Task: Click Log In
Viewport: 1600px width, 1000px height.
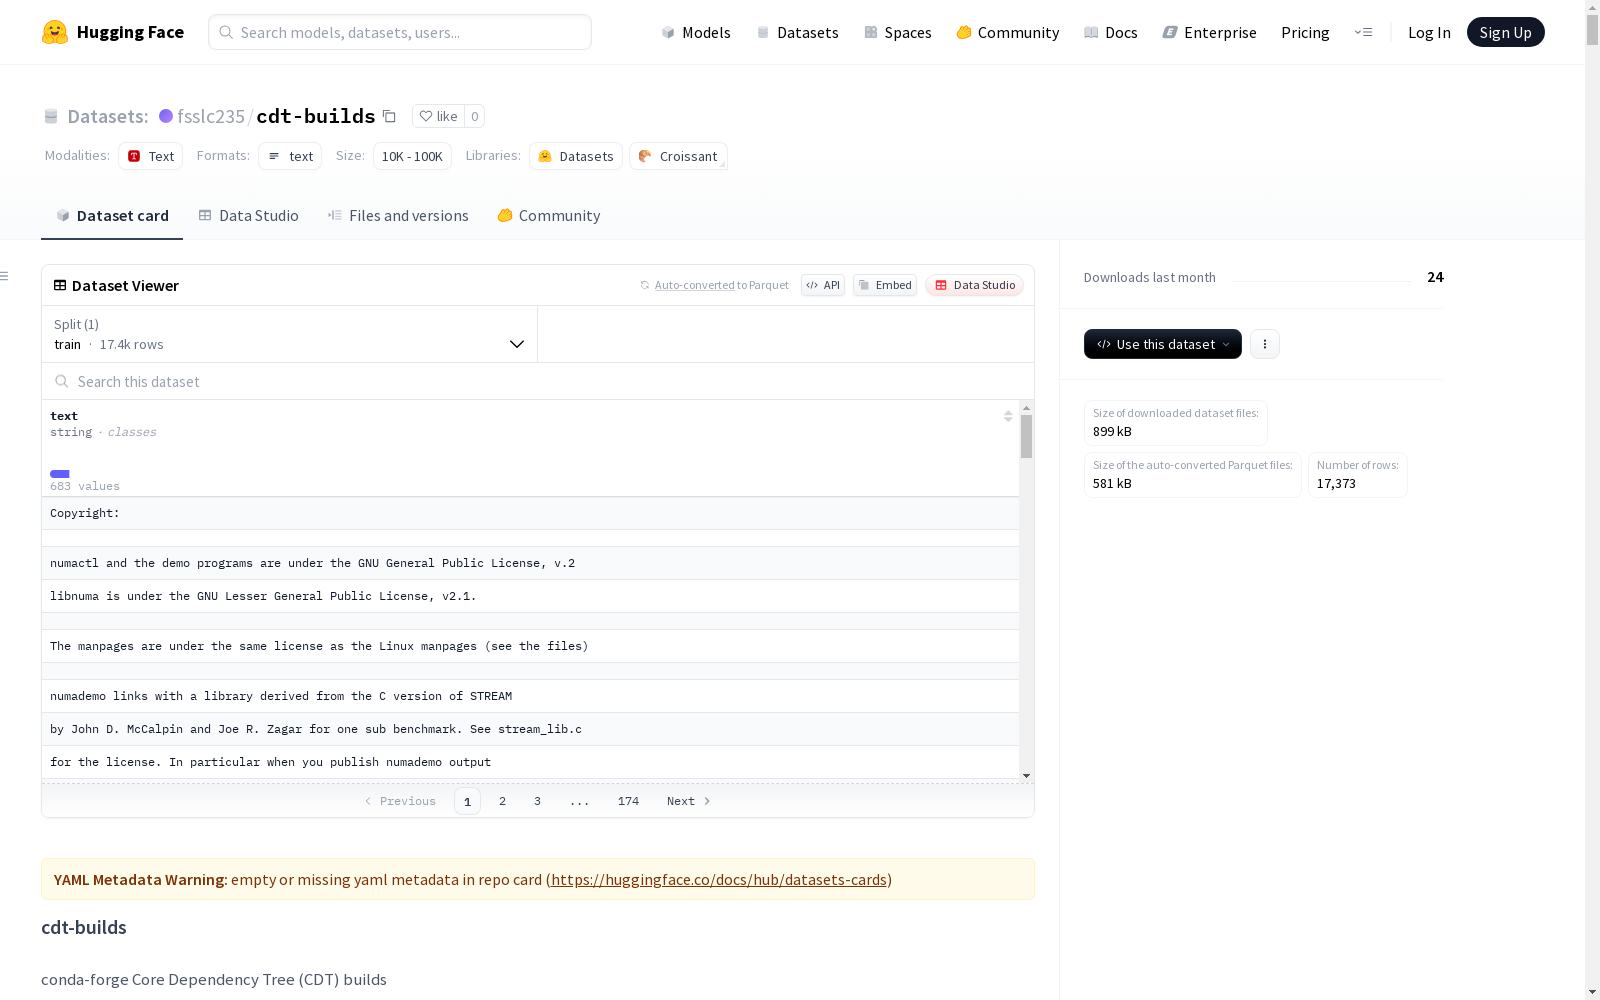Action: point(1429,32)
